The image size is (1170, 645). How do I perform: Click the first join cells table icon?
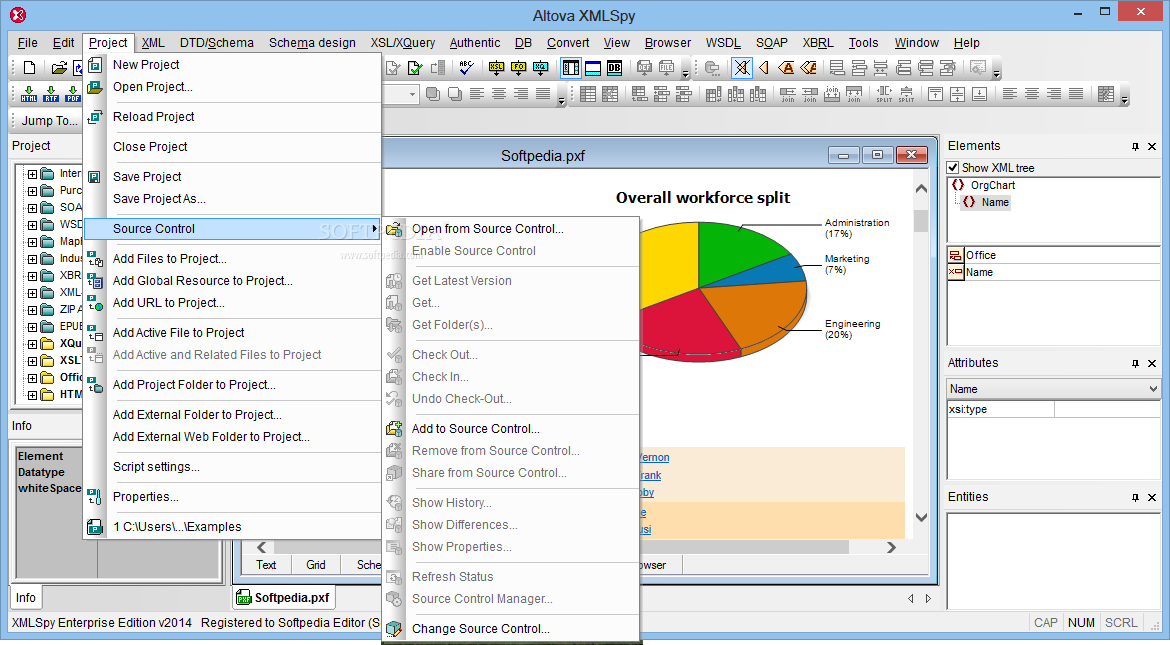pos(788,94)
